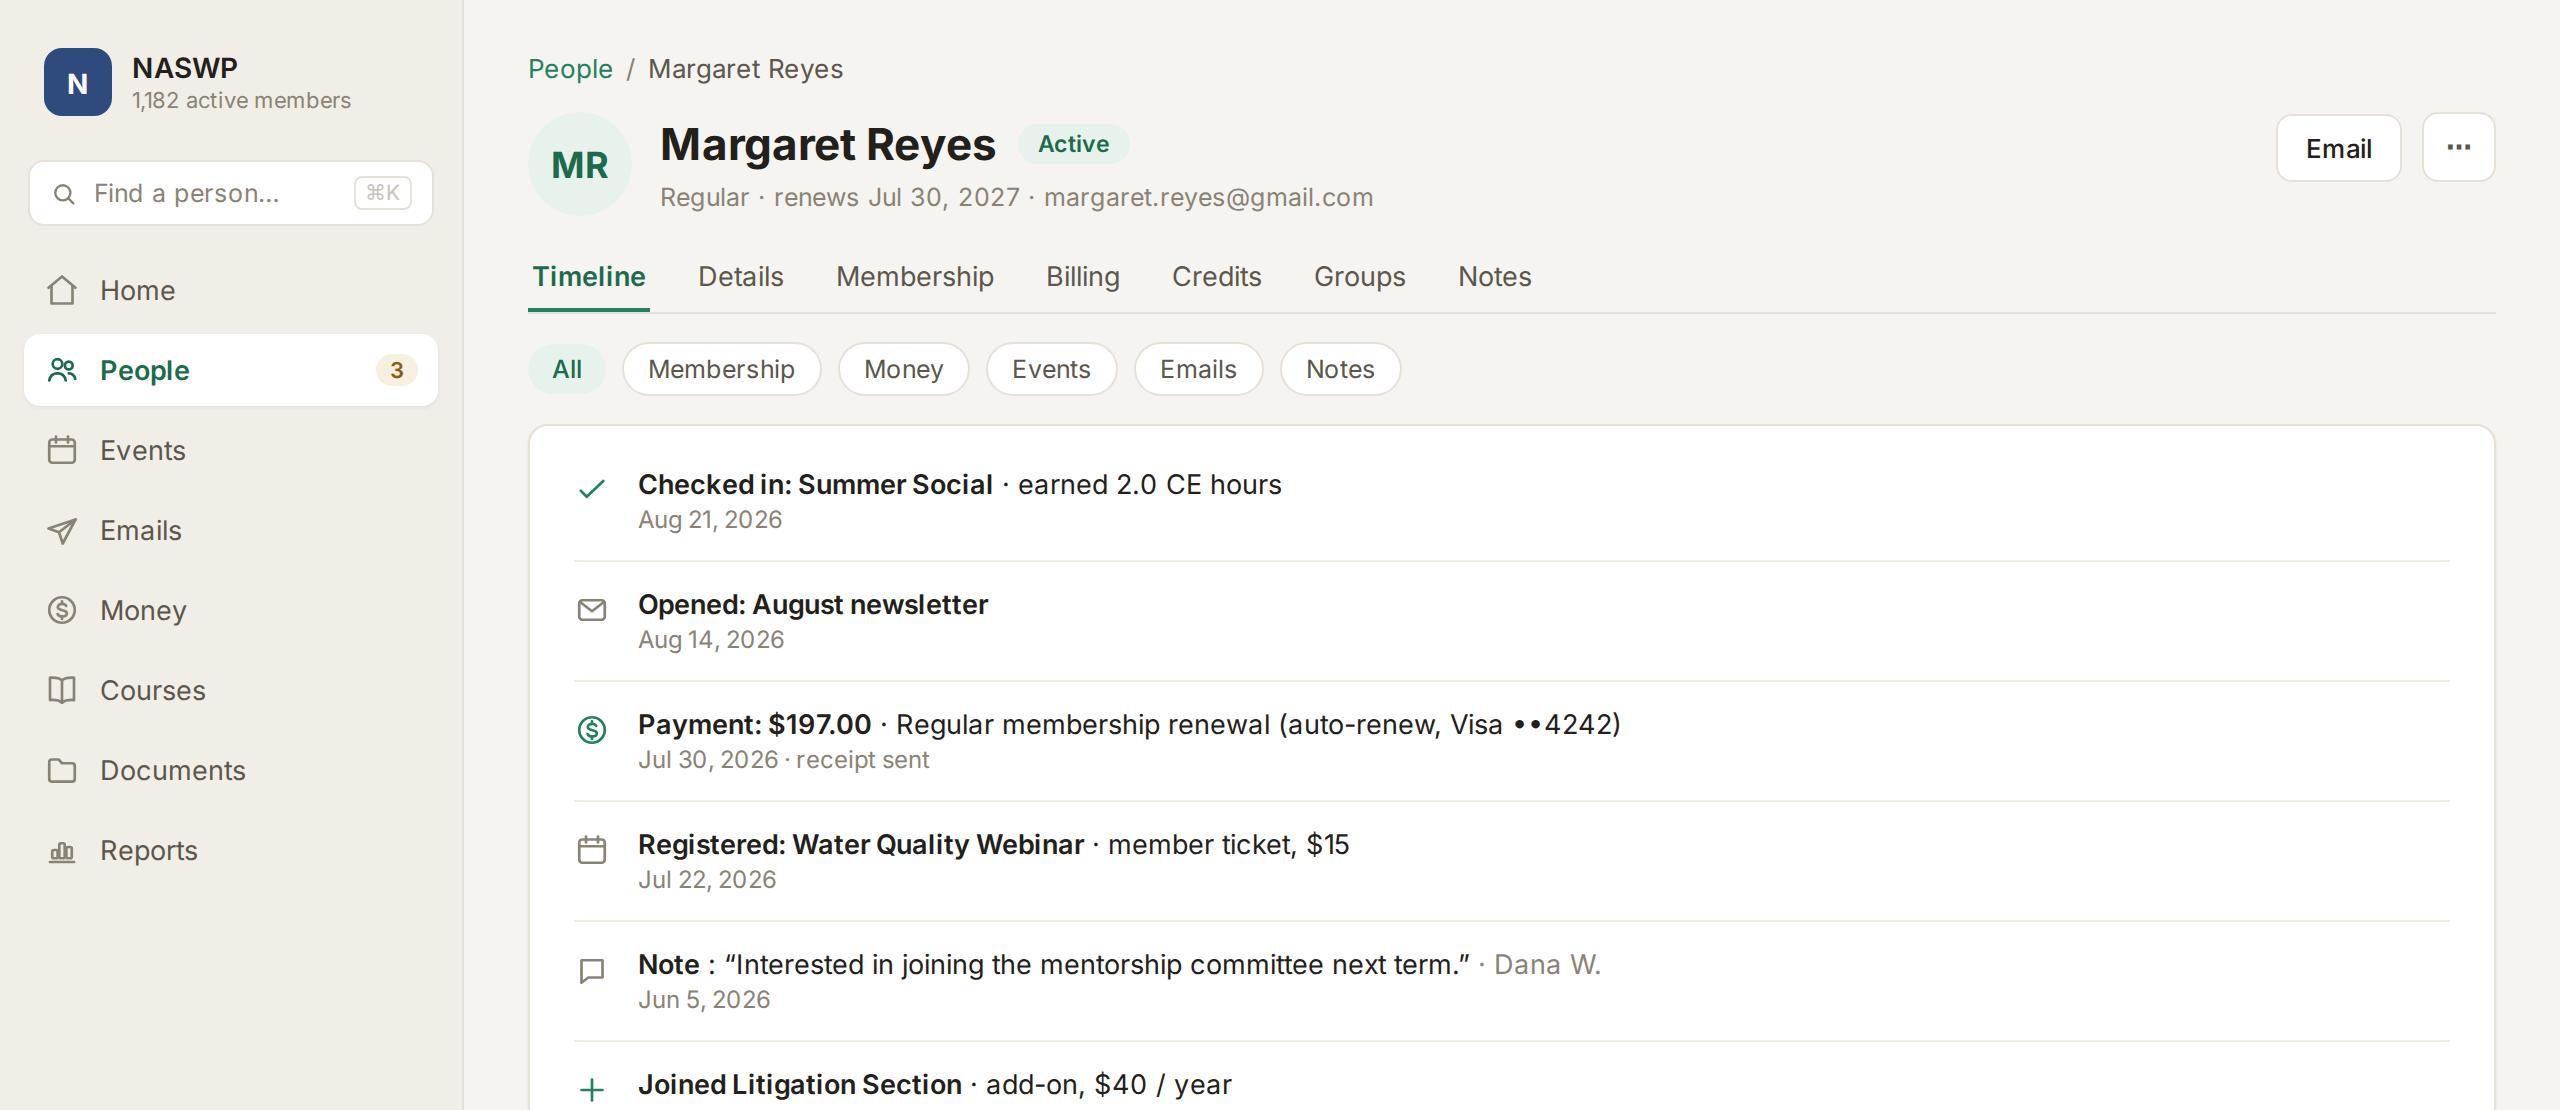Click the Events calendar sidebar icon

(62, 450)
